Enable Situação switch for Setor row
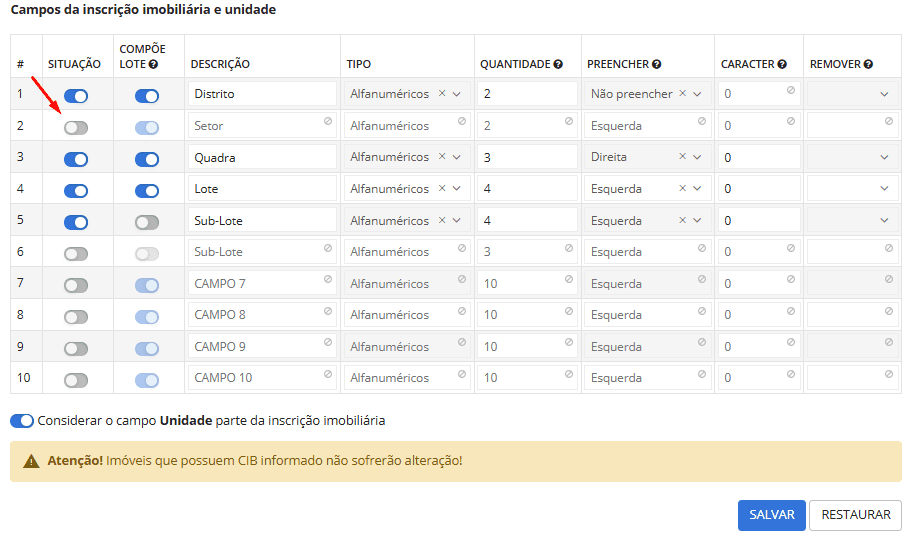Image resolution: width=909 pixels, height=533 pixels. (76, 128)
